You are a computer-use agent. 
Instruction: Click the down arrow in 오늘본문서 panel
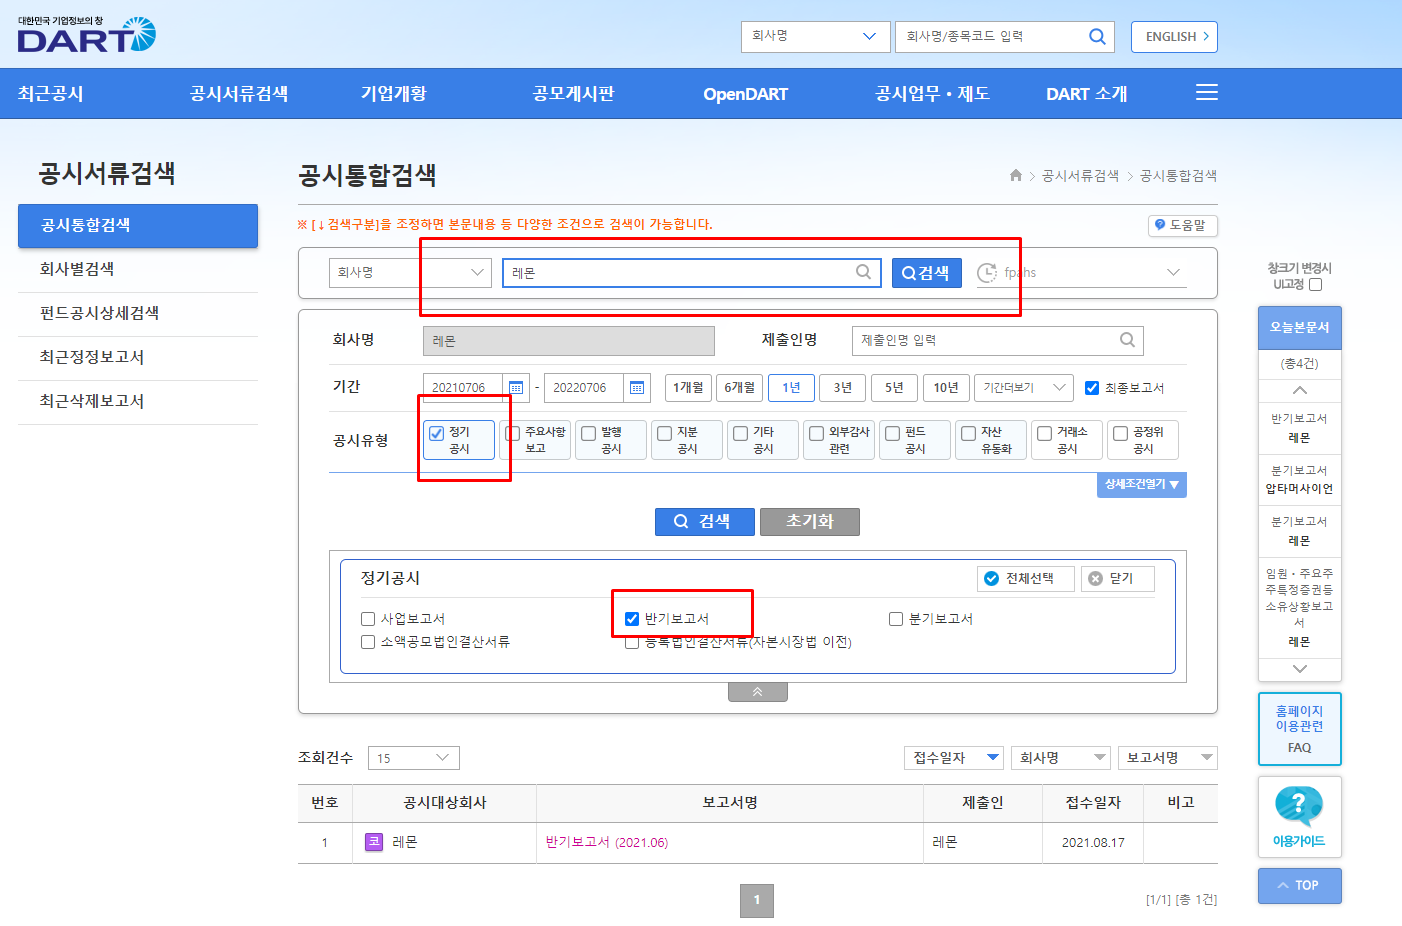point(1300,668)
